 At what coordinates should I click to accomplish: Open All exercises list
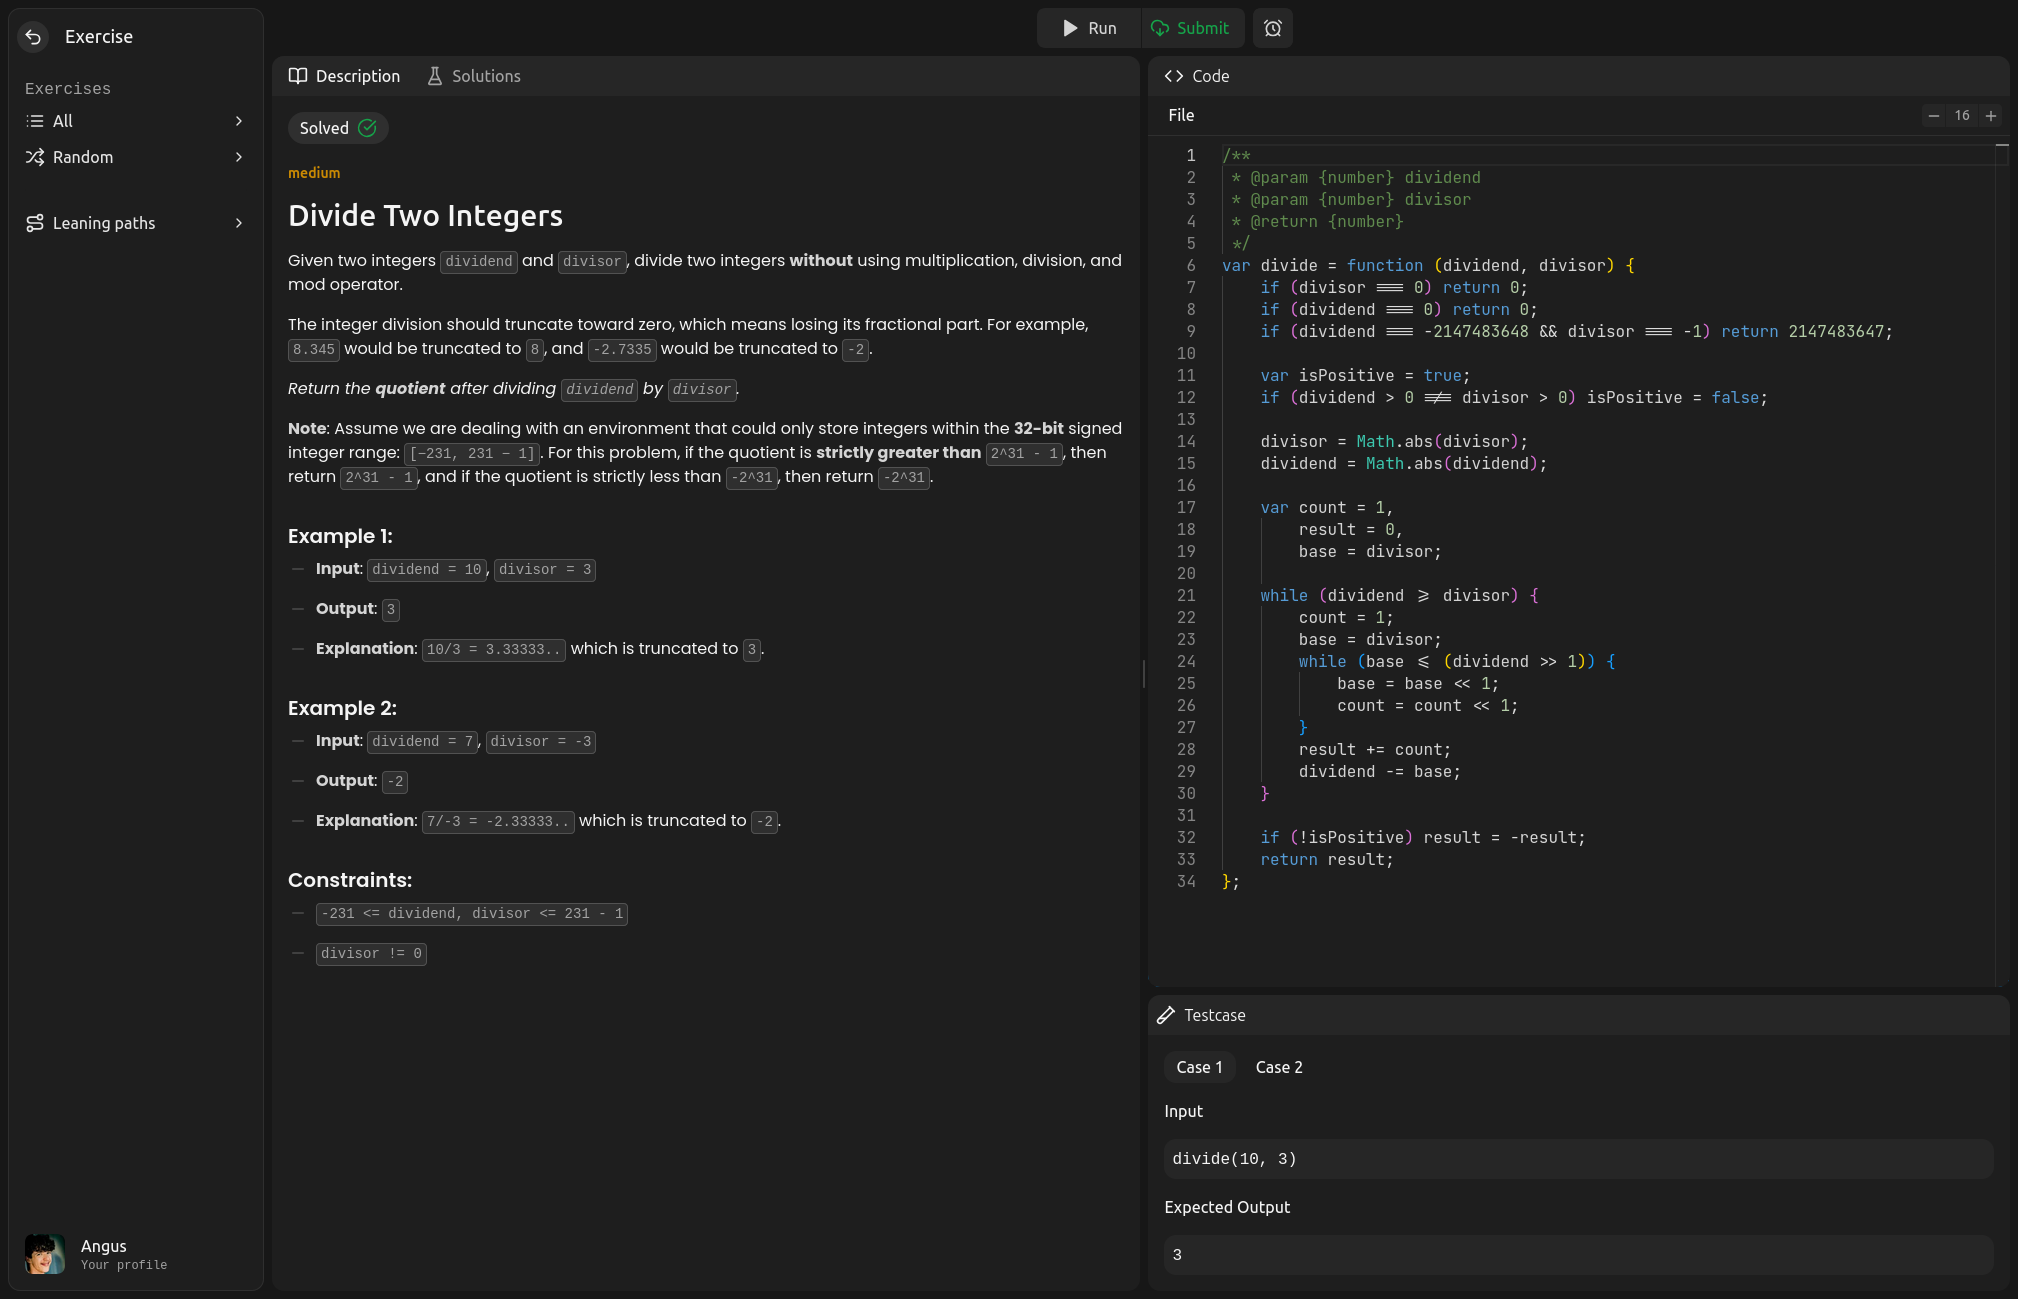pos(136,121)
